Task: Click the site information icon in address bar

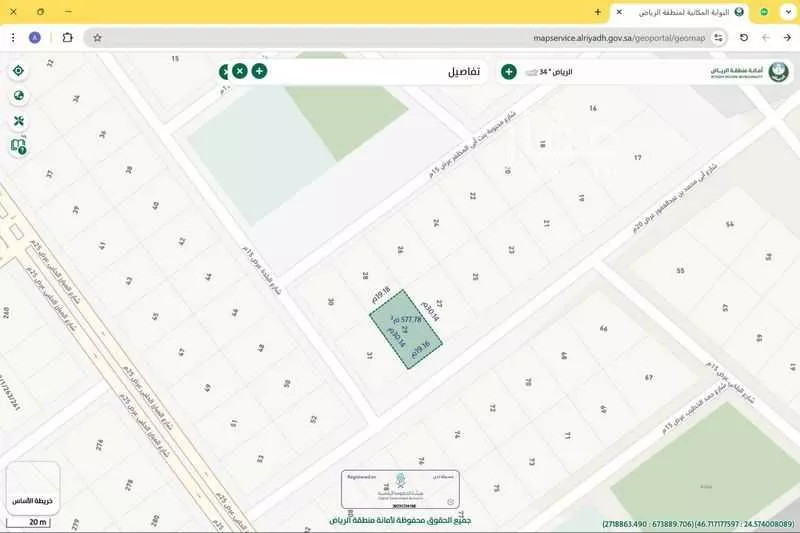Action: click(718, 37)
